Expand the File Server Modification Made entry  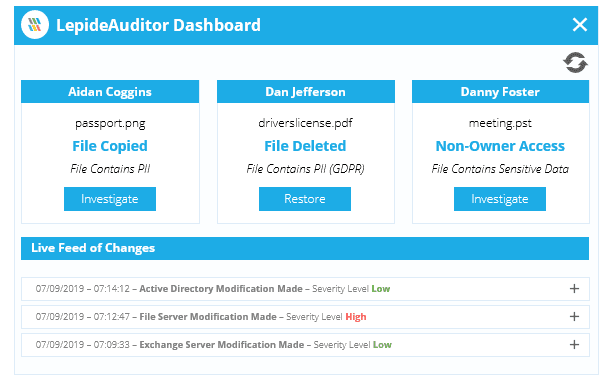(x=574, y=316)
